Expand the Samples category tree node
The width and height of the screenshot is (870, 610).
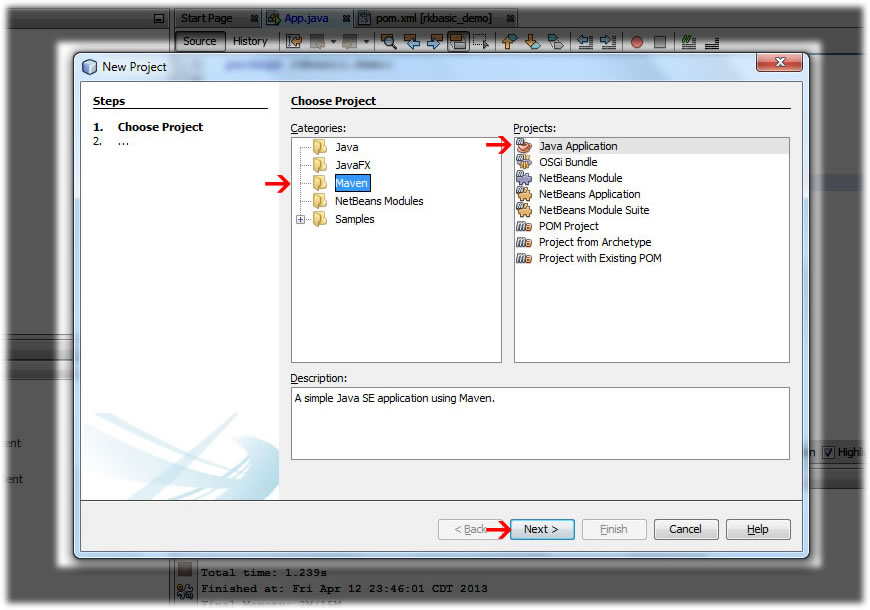tap(300, 219)
